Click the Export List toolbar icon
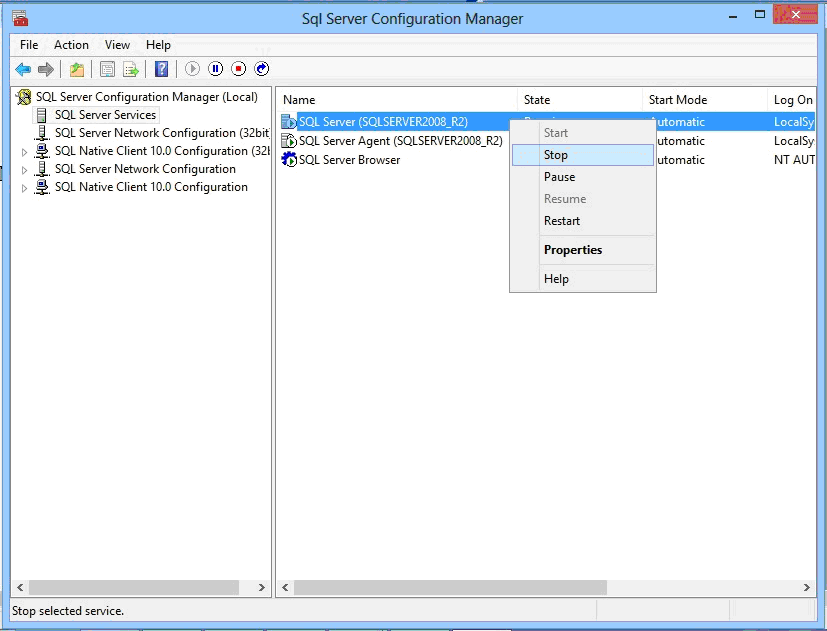Screen dimensions: 827x631 [130, 69]
